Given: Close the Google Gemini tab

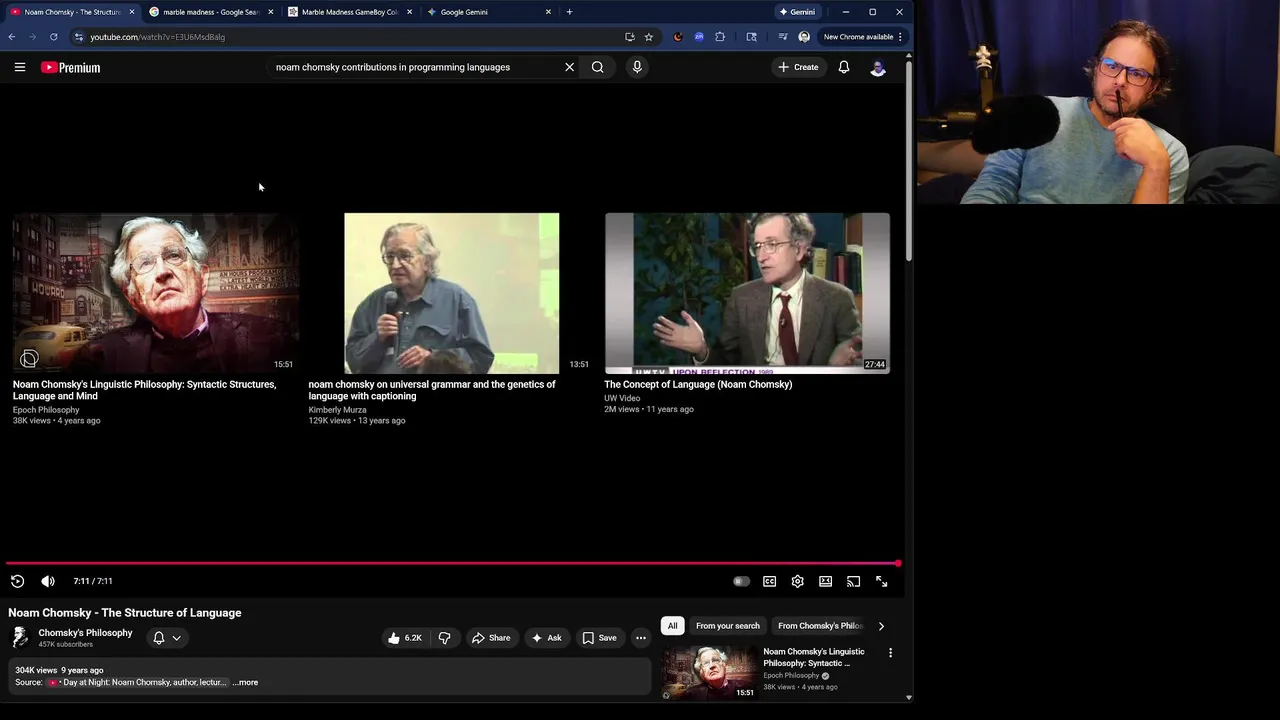Looking at the screenshot, I should pos(548,12).
